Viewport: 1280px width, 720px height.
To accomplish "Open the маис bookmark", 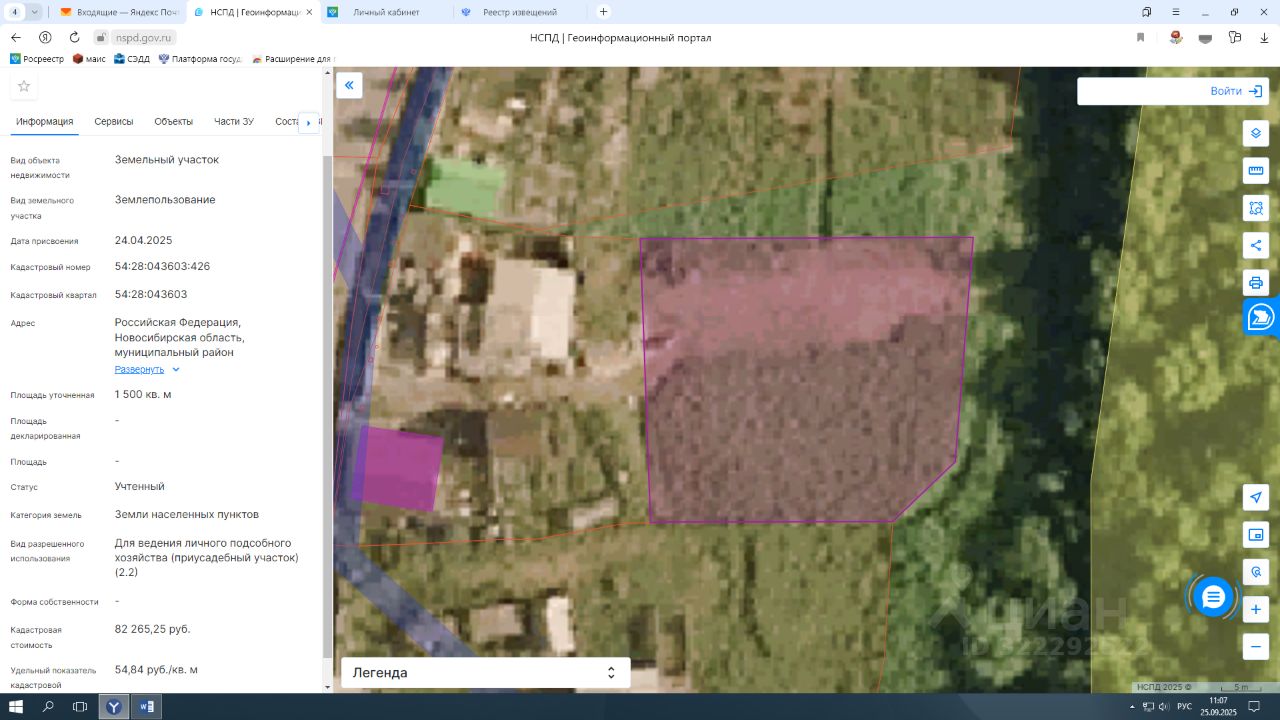I will tap(89, 59).
